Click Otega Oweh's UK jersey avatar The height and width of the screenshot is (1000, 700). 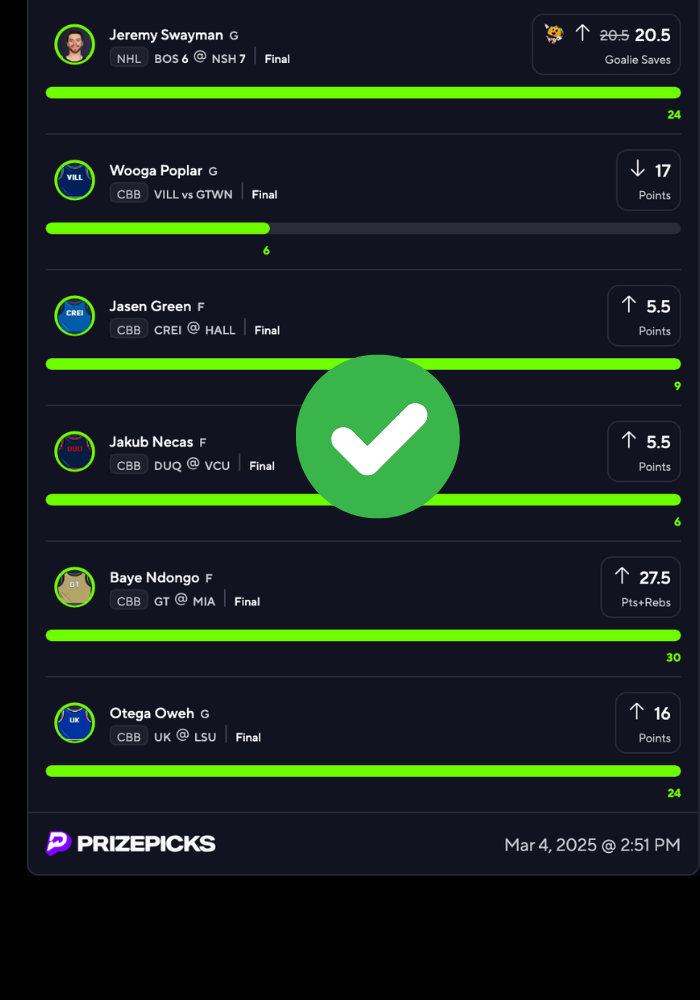tap(75, 723)
